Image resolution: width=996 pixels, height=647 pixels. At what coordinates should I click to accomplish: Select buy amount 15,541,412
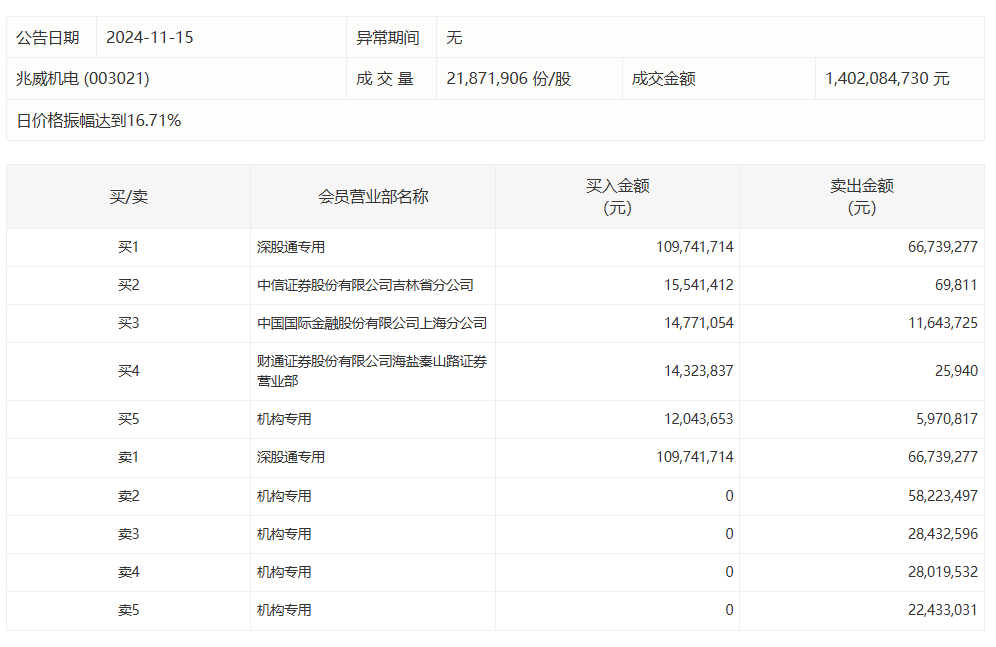pyautogui.click(x=699, y=285)
